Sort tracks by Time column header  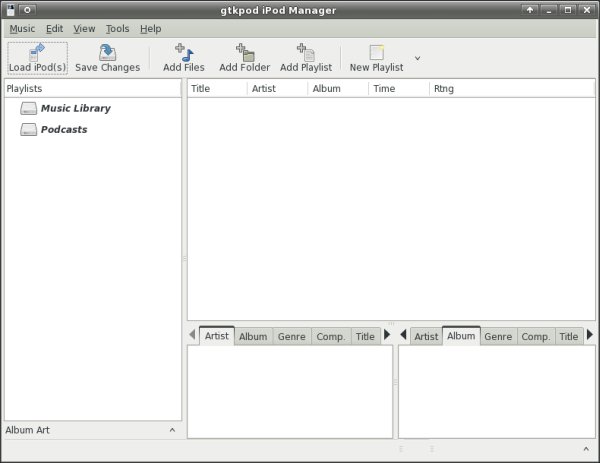click(399, 88)
